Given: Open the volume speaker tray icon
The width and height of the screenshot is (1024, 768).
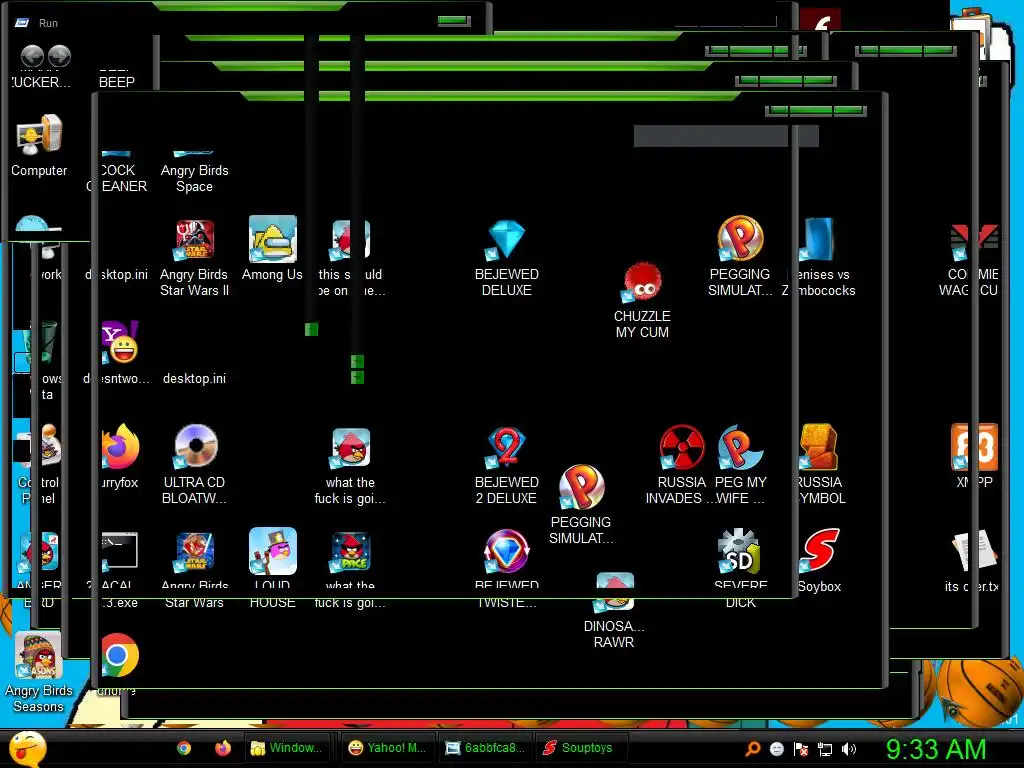Looking at the screenshot, I should pos(849,749).
